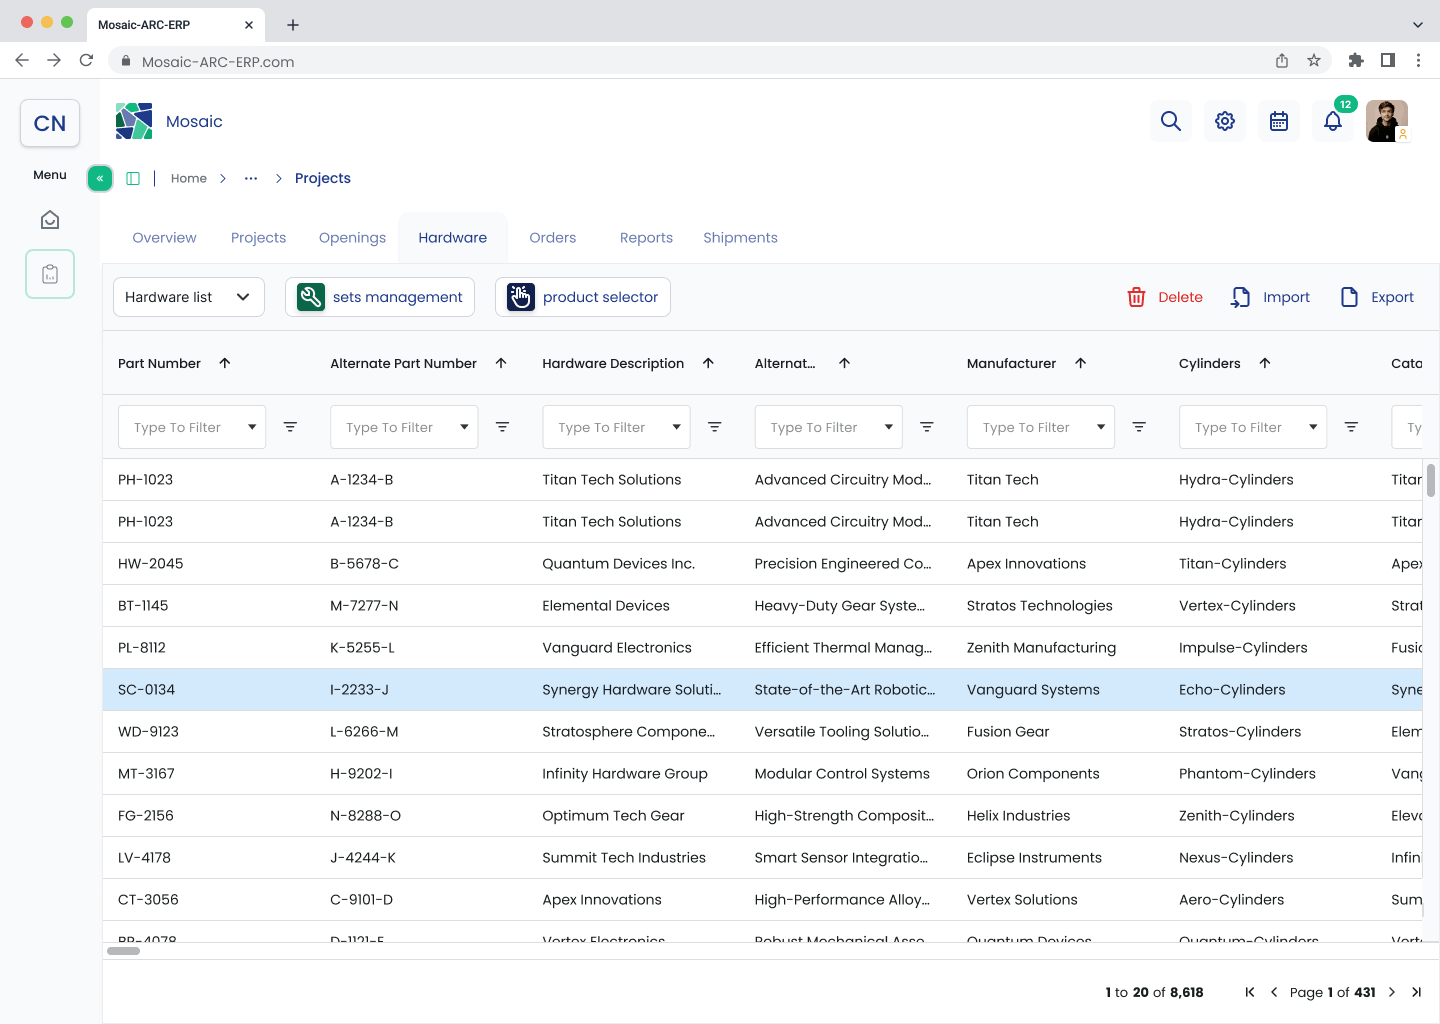Switch to the Overview tab
The height and width of the screenshot is (1024, 1440).
click(x=164, y=238)
